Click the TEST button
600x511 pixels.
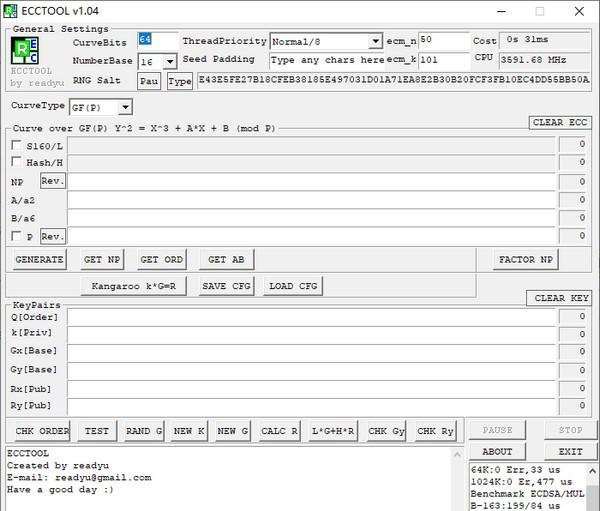coord(97,431)
